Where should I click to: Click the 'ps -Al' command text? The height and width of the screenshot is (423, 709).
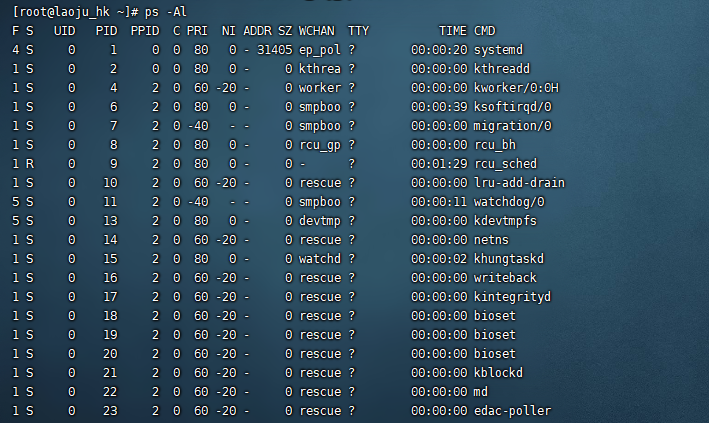162,11
